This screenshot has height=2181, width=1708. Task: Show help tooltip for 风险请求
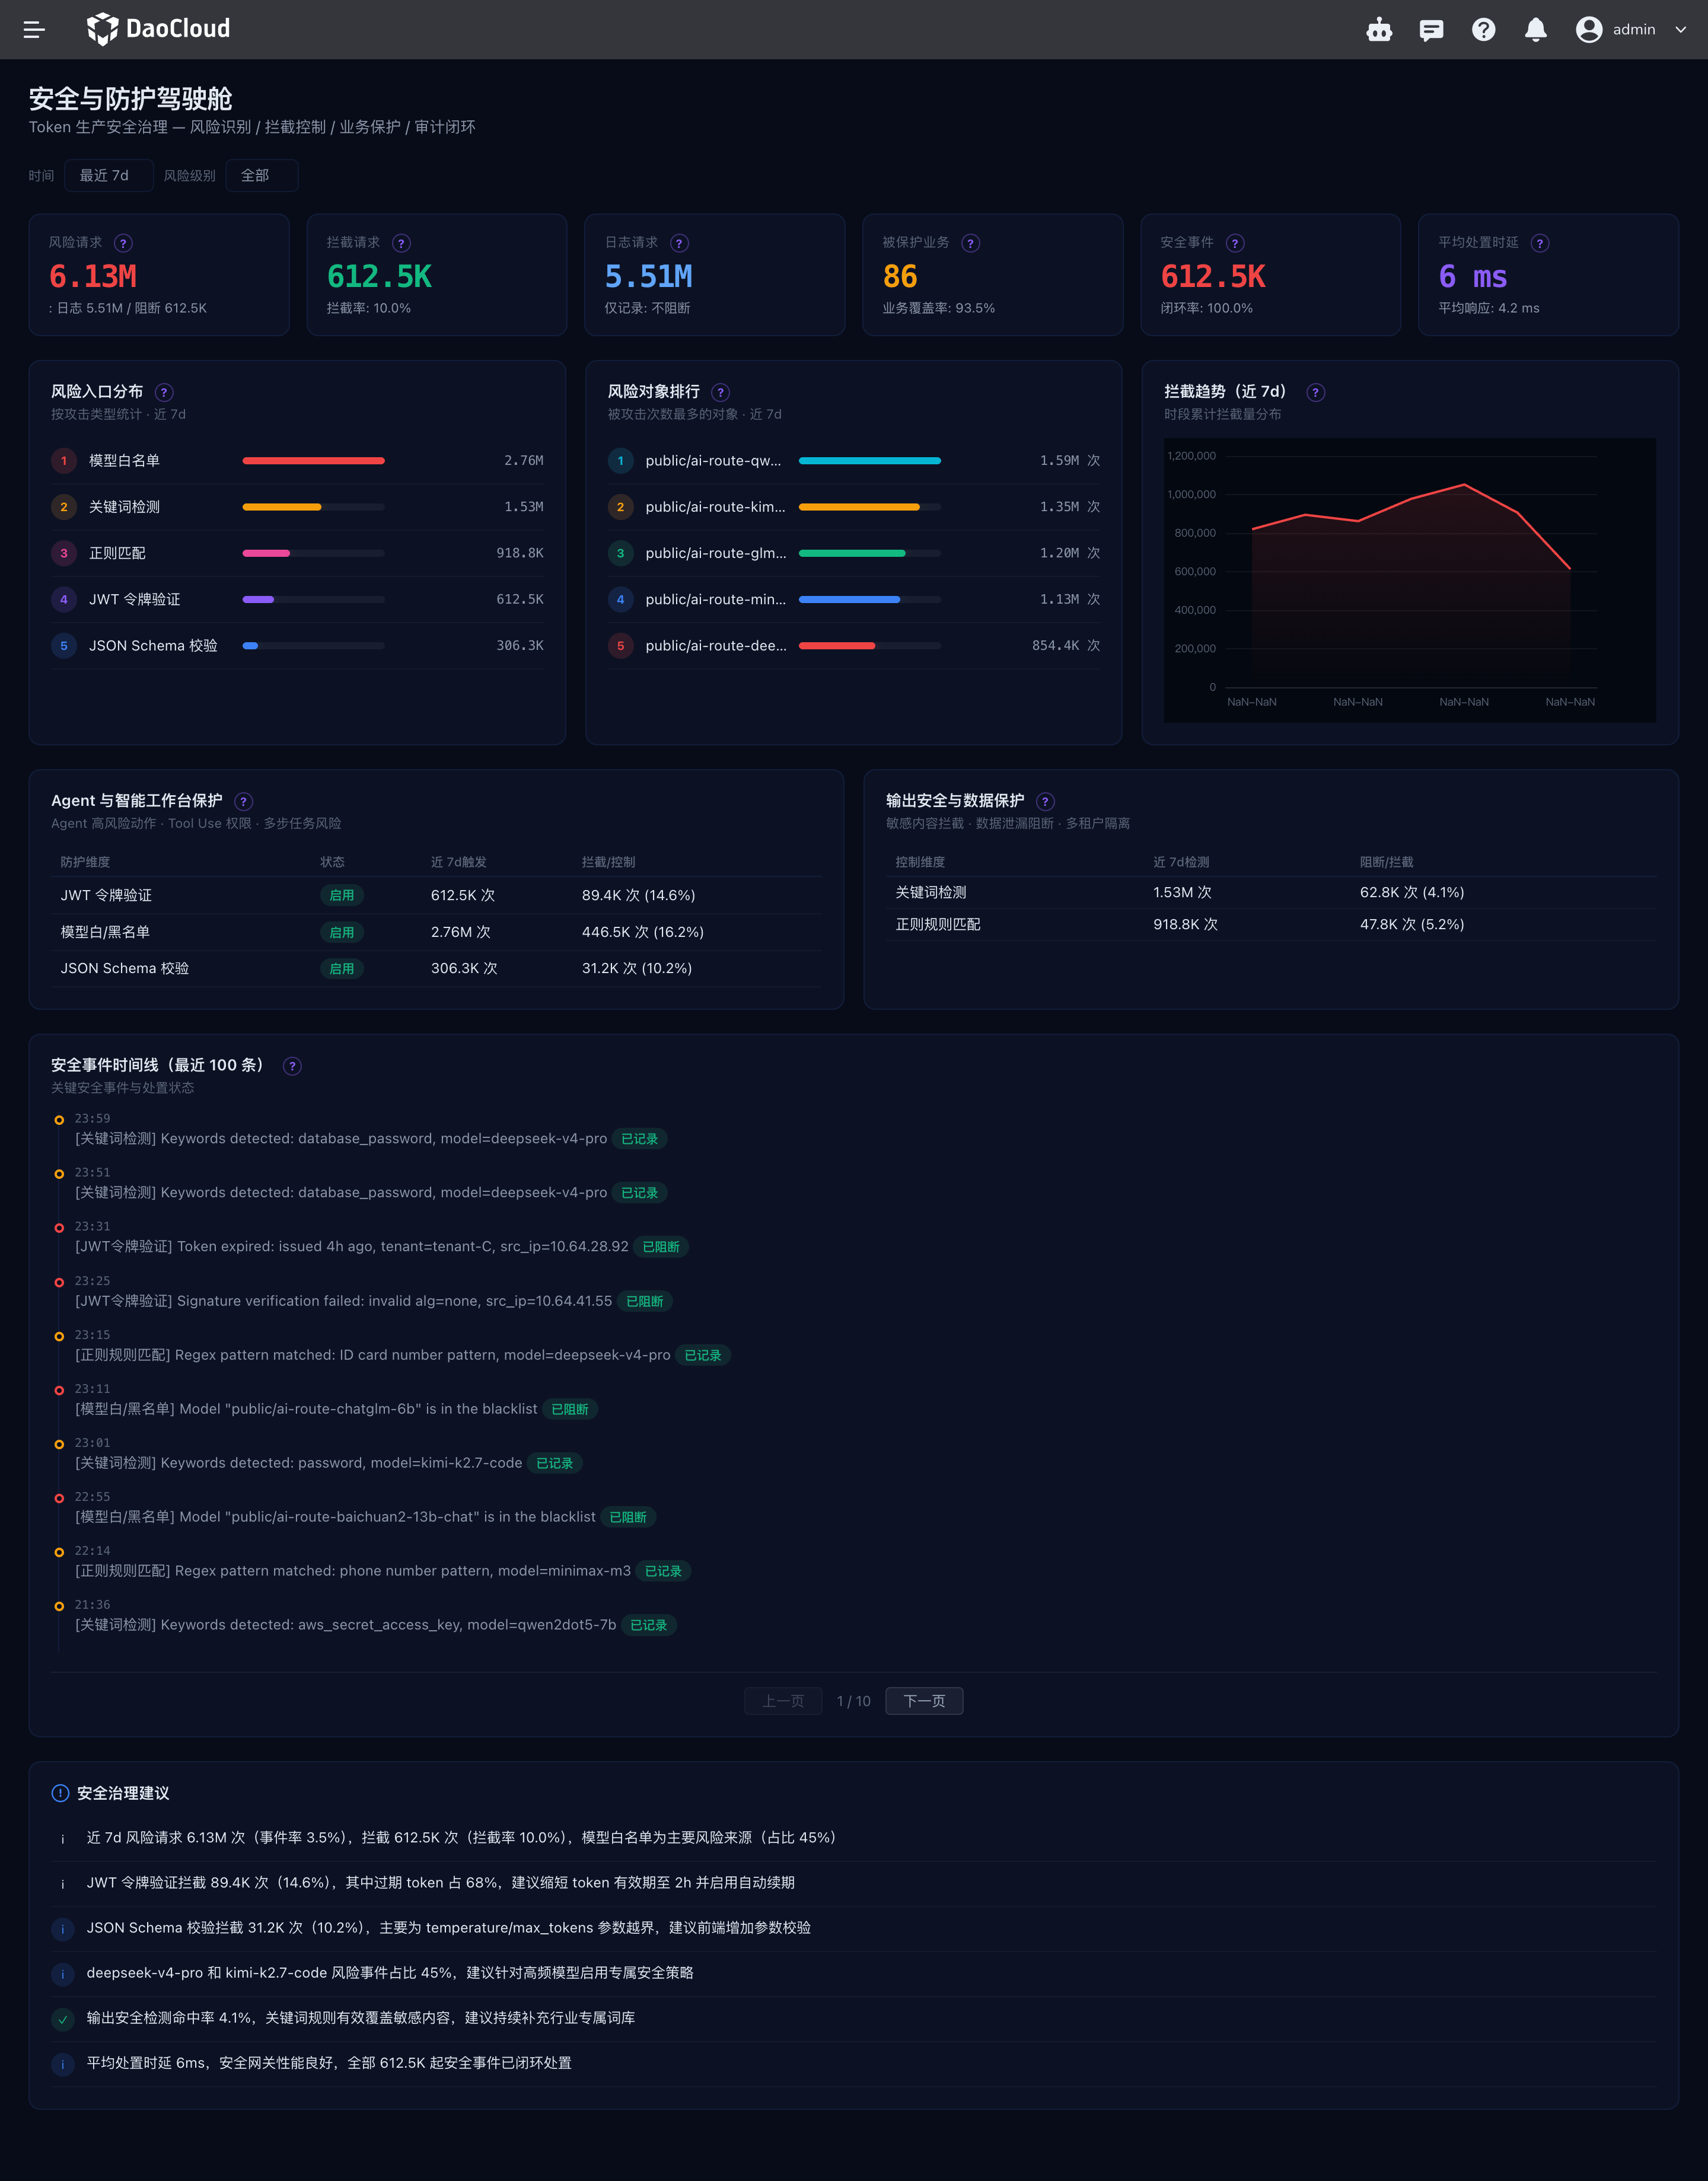click(123, 243)
